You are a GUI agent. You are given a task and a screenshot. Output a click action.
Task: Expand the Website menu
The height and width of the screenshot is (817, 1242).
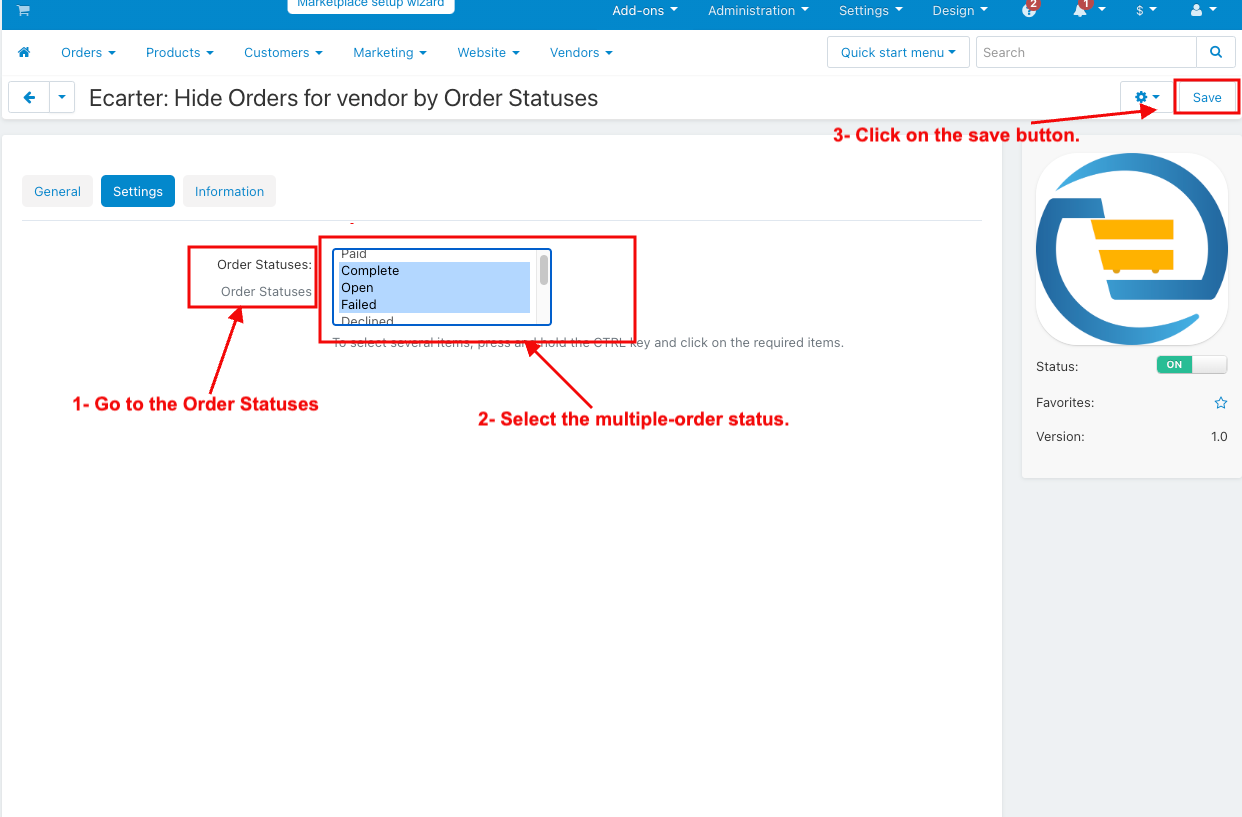click(488, 52)
